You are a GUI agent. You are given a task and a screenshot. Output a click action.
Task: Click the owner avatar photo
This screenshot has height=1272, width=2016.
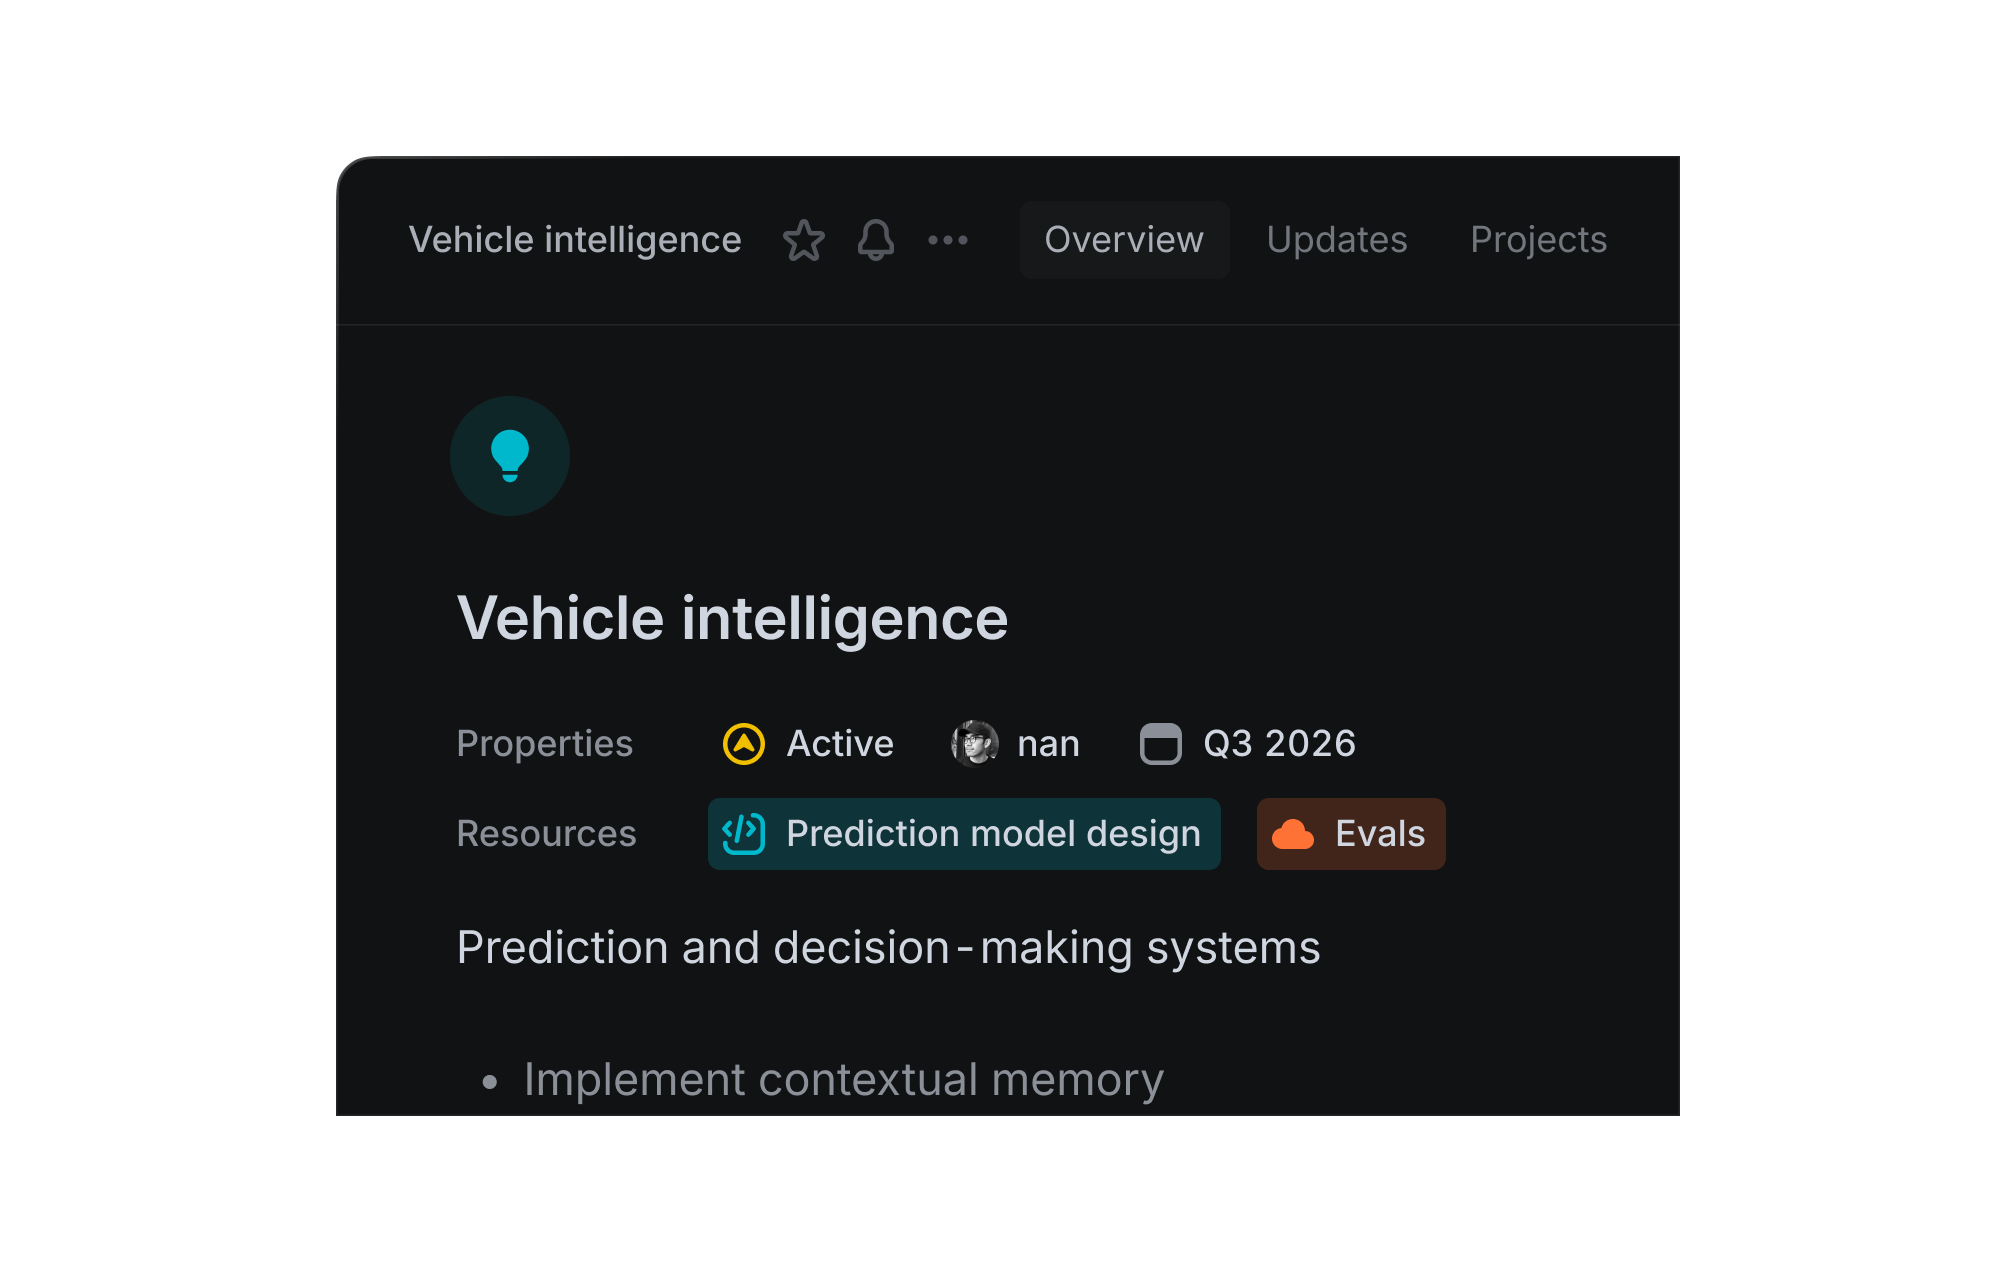pos(975,744)
